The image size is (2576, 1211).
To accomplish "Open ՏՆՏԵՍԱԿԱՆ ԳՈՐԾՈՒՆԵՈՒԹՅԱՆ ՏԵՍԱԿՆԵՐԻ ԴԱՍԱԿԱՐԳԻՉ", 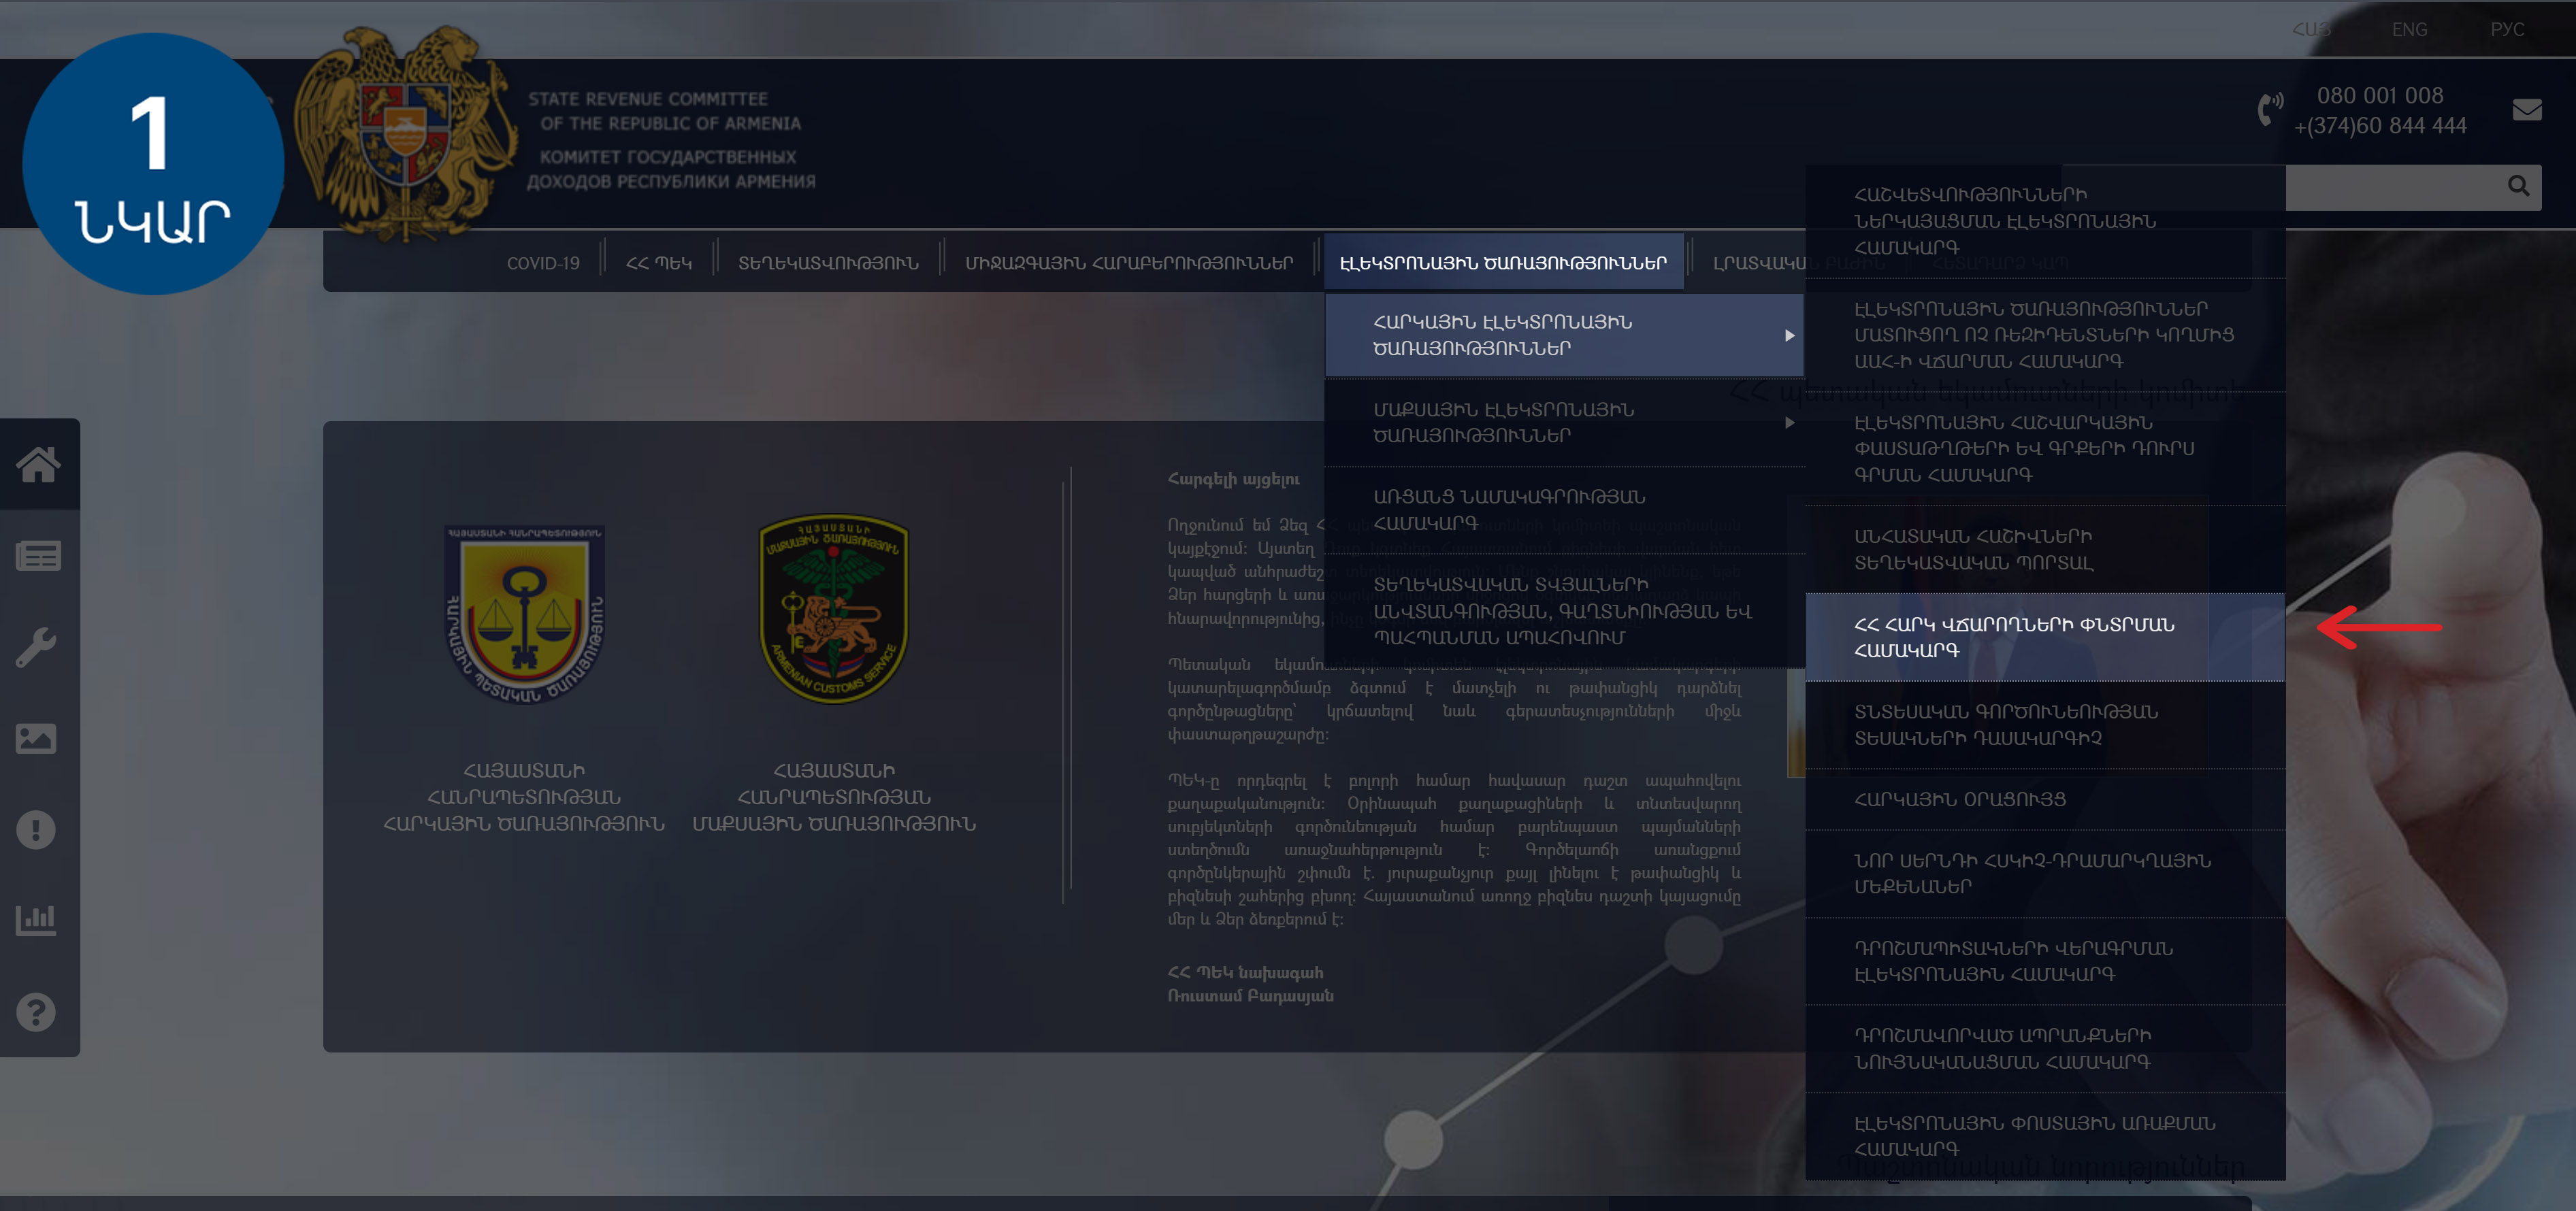I will [x=2045, y=725].
